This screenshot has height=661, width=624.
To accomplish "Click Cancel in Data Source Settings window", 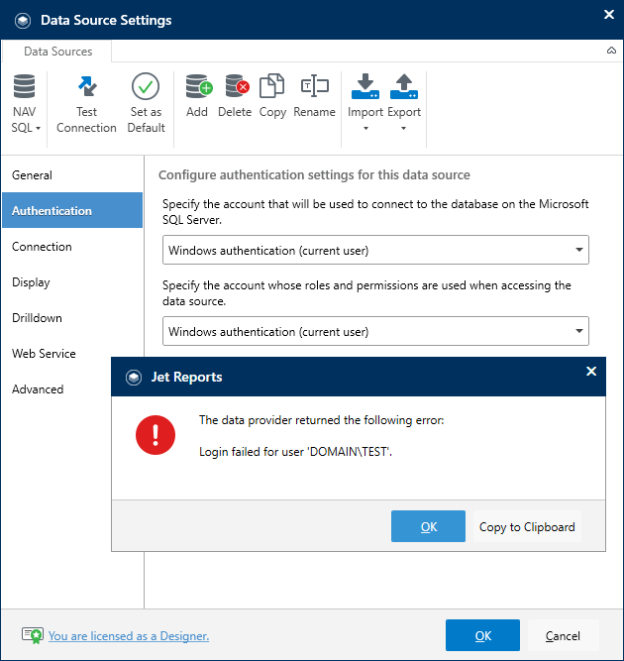I will (563, 635).
